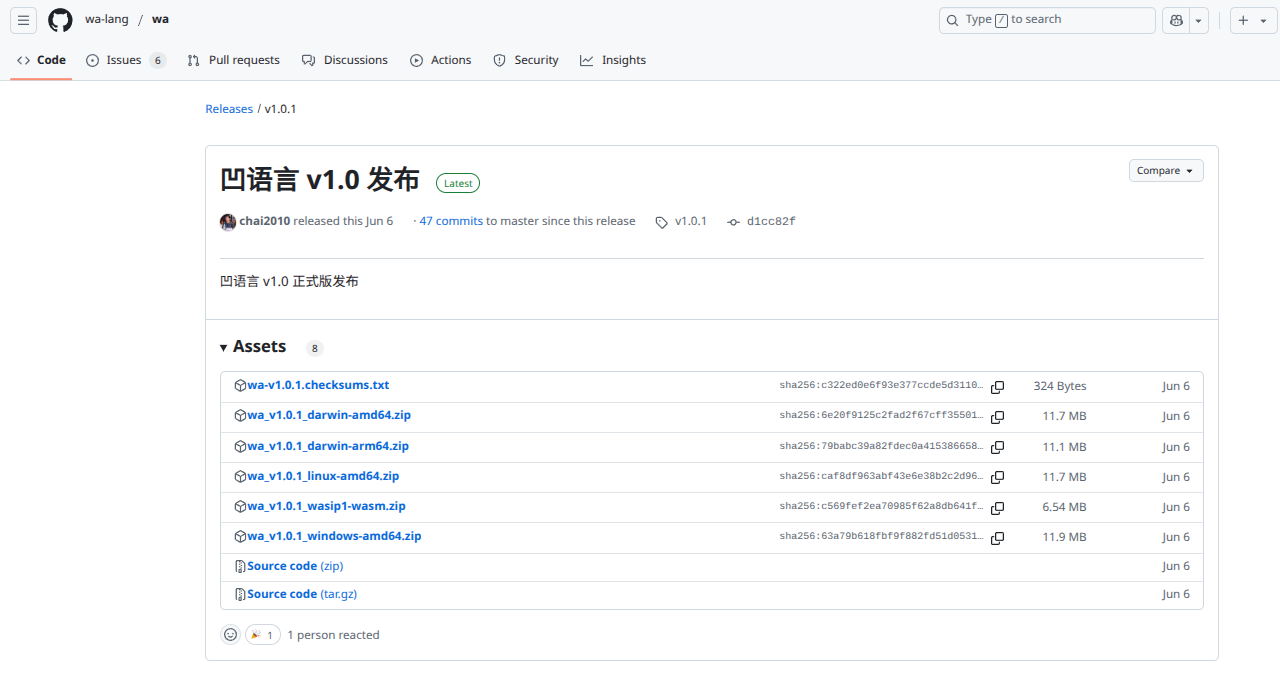This screenshot has height=685, width=1280.
Task: Expand the create new plus dropdown
Action: pos(1254,20)
